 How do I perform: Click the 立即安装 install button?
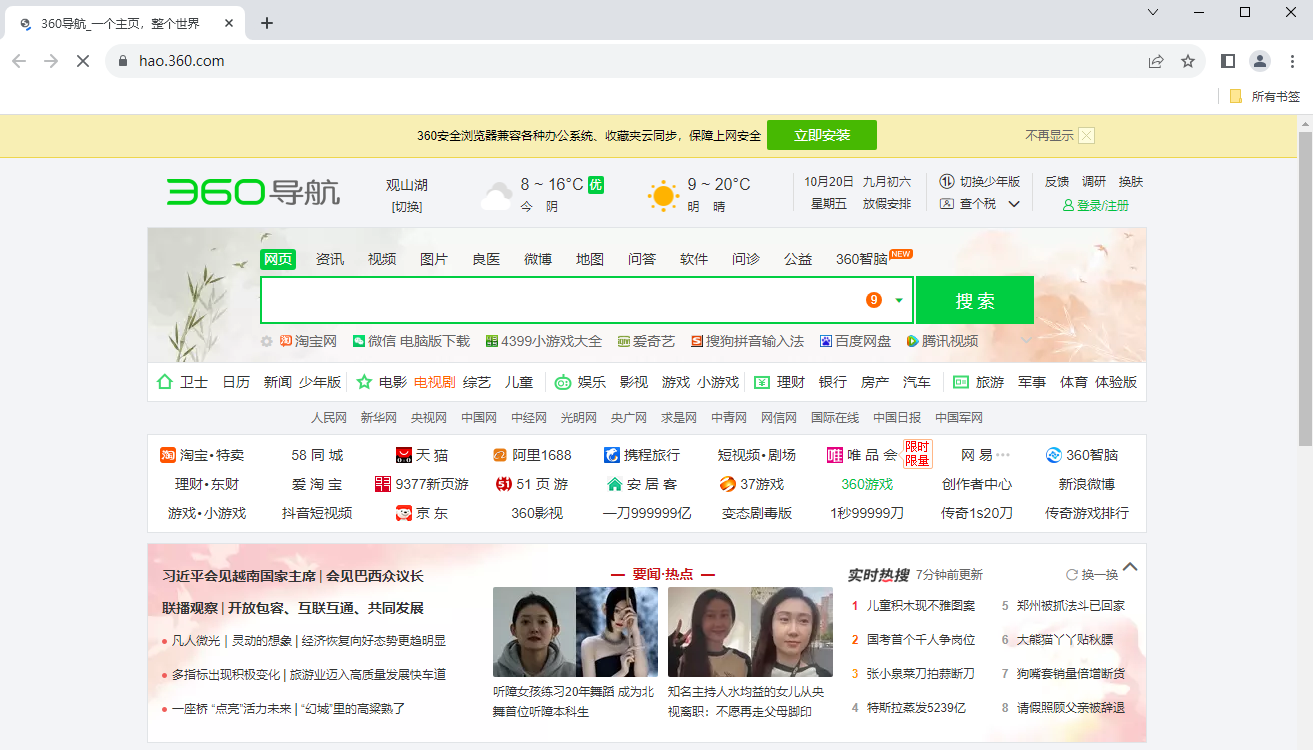point(822,135)
